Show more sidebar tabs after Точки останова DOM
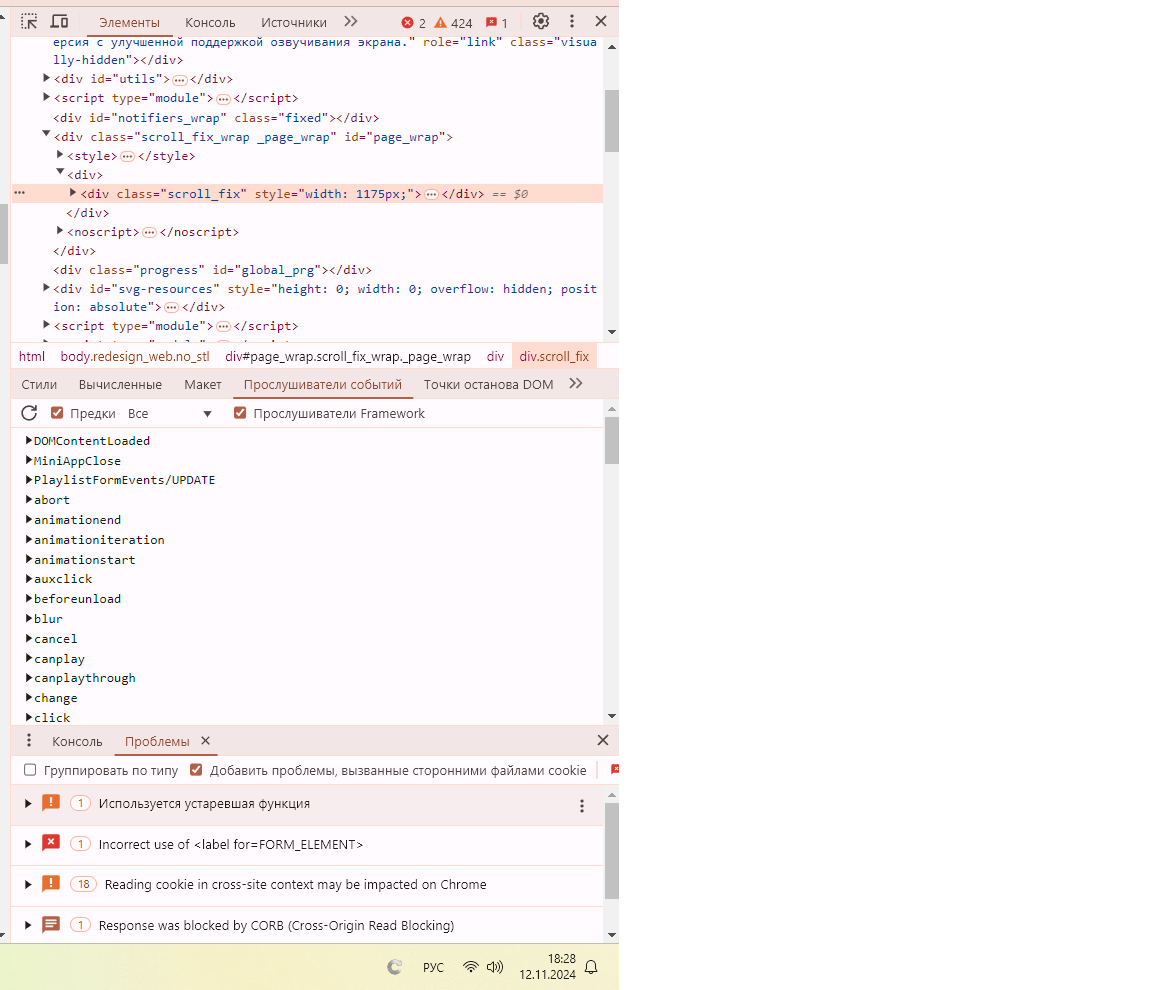Screen dimensions: 1152x990 click(576, 383)
